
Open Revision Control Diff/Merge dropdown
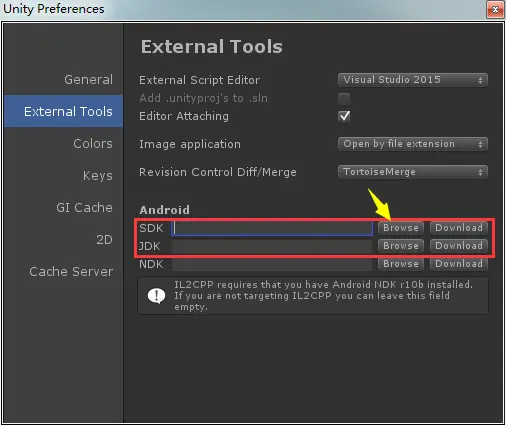click(413, 172)
